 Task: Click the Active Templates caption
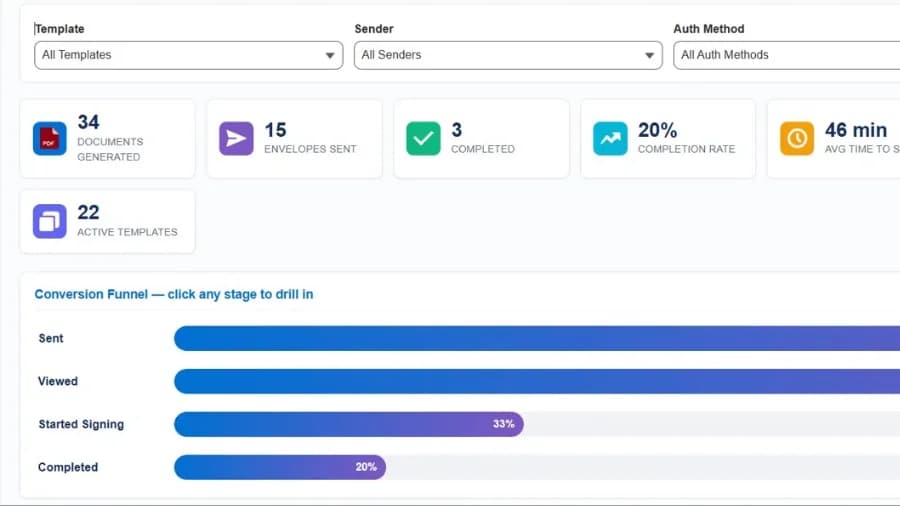[127, 232]
